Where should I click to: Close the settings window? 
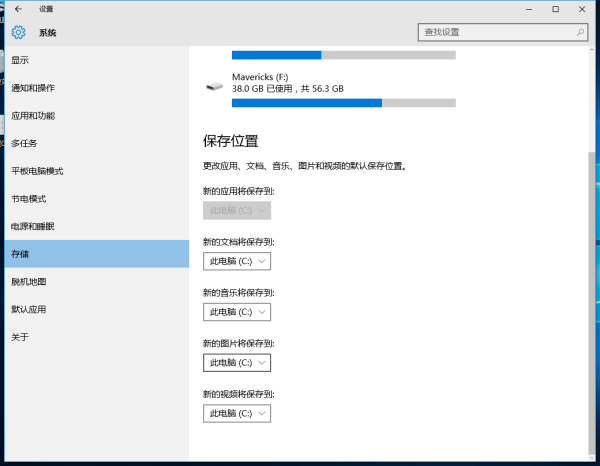(582, 9)
